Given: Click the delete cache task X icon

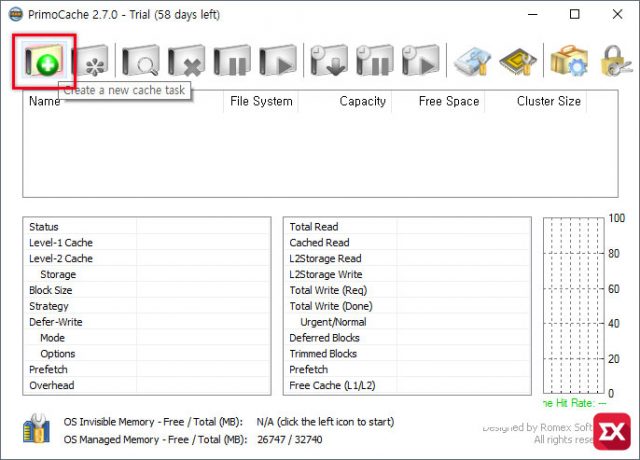Looking at the screenshot, I should (186, 61).
